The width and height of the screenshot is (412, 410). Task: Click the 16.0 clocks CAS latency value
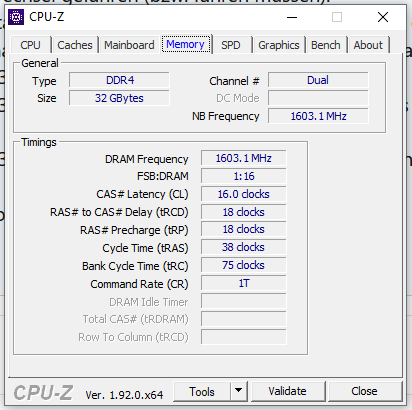(x=244, y=194)
